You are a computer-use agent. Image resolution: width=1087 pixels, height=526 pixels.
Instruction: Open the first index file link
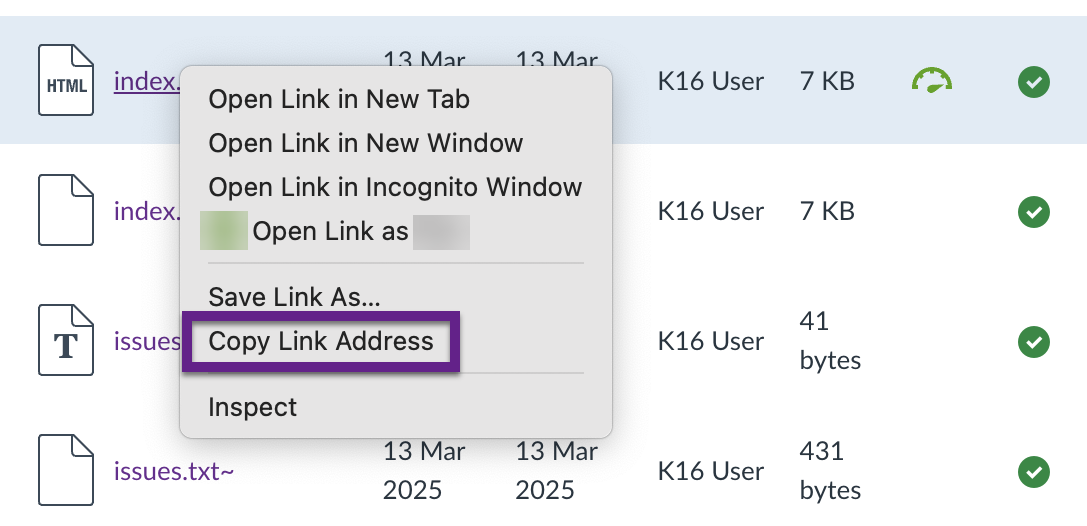point(147,82)
